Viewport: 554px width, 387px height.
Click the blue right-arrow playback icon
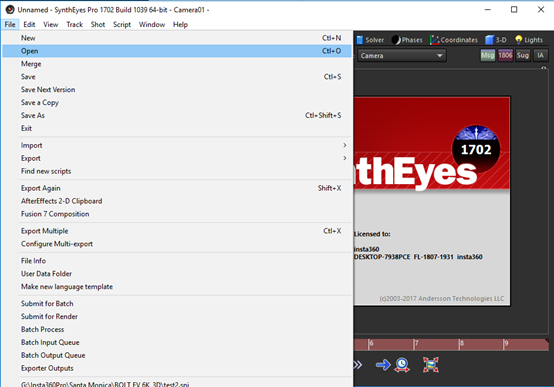pos(383,365)
